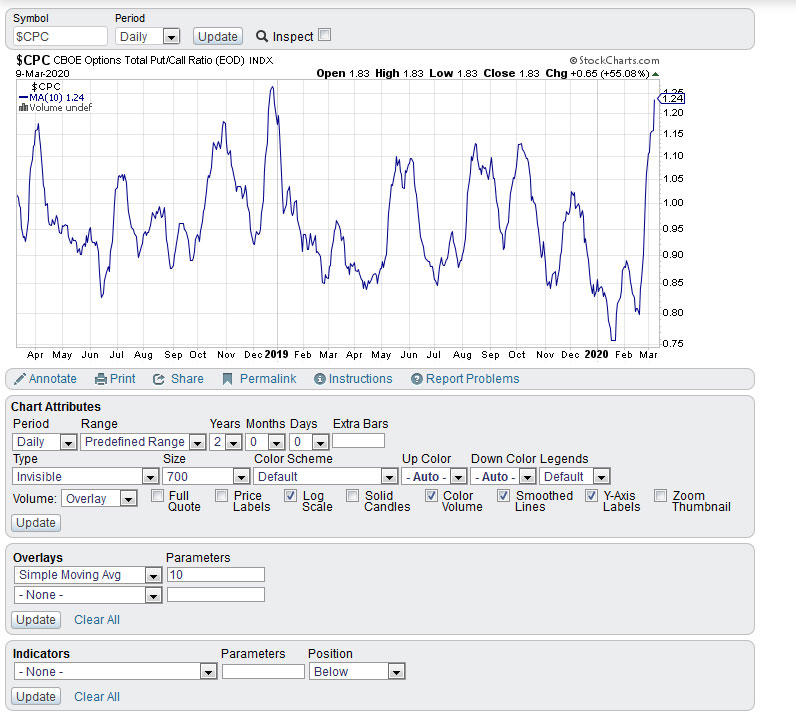Expand the Predefined Range dropdown

click(x=141, y=442)
